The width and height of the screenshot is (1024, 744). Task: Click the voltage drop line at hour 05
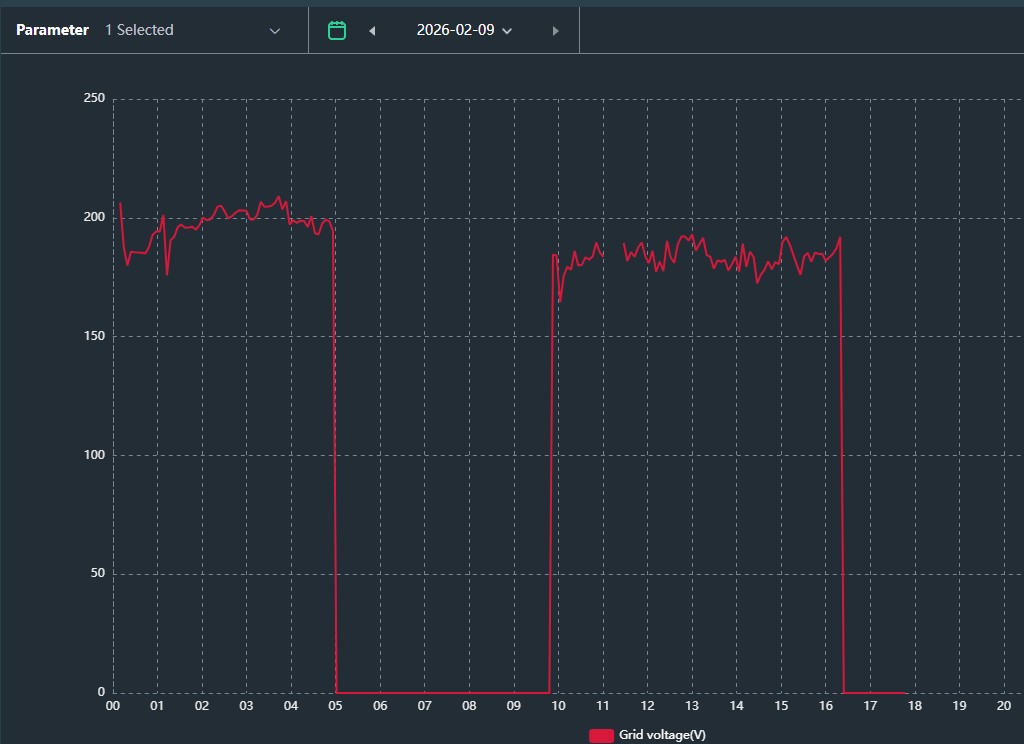[x=336, y=450]
